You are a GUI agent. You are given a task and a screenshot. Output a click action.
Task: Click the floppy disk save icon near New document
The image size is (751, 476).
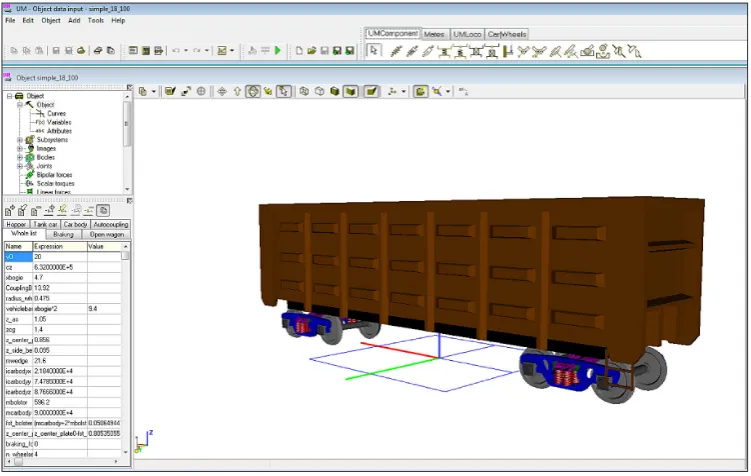click(324, 50)
